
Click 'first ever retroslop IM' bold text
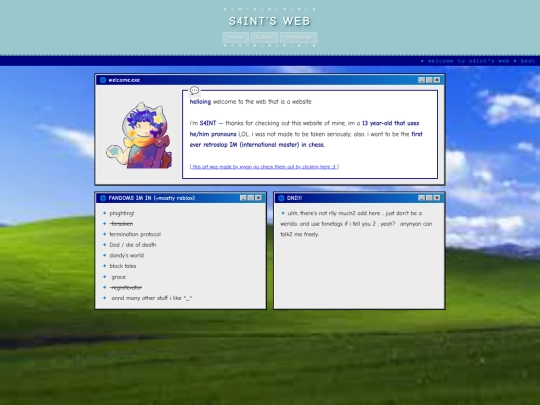point(307,139)
